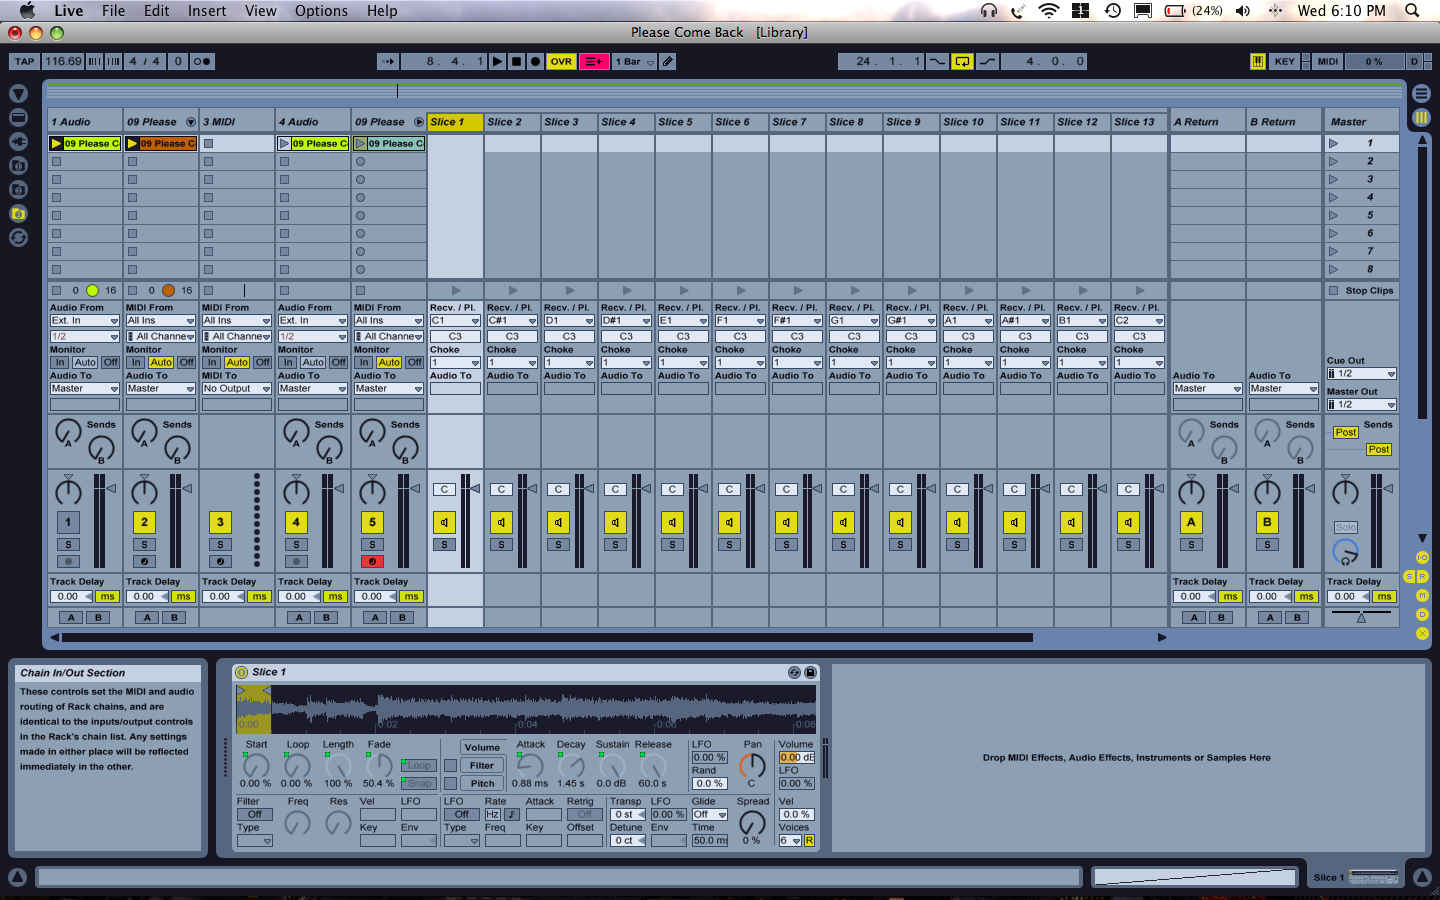The height and width of the screenshot is (900, 1440).
Task: Open the 1 Bar quantization dropdown
Action: (634, 61)
